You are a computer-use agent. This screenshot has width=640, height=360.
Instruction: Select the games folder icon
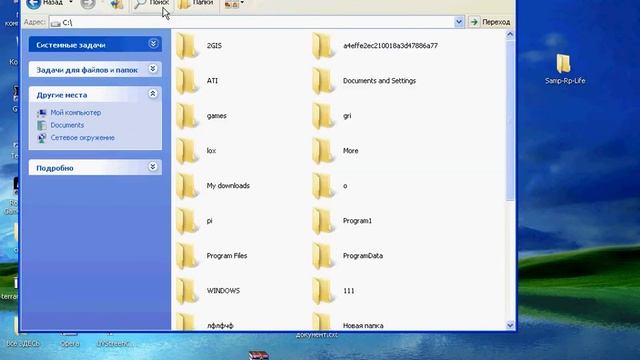click(188, 116)
